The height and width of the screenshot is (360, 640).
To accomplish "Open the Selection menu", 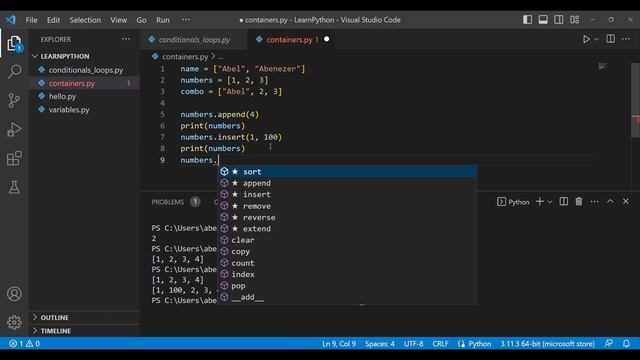I will tap(85, 20).
